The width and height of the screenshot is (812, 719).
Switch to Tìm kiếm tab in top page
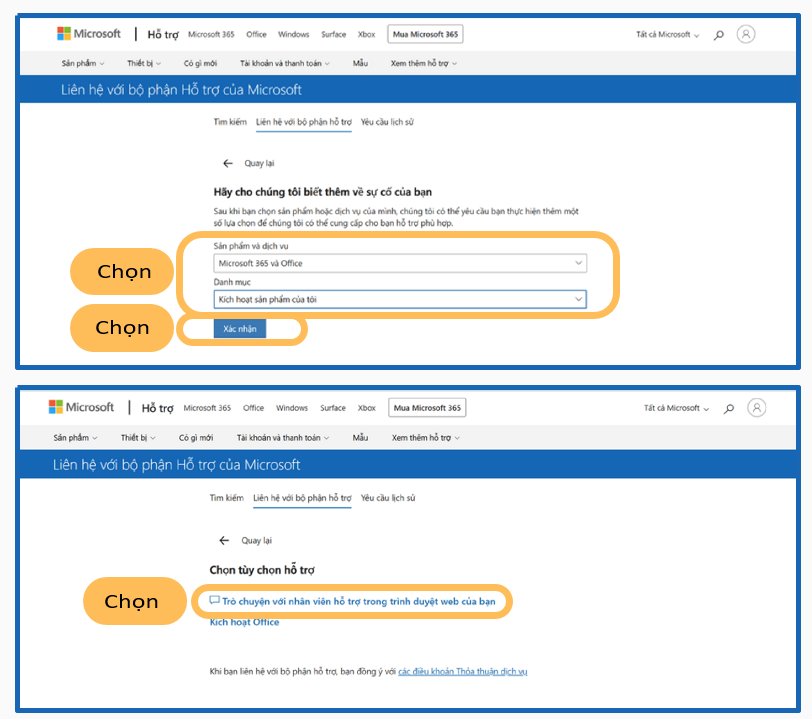230,122
